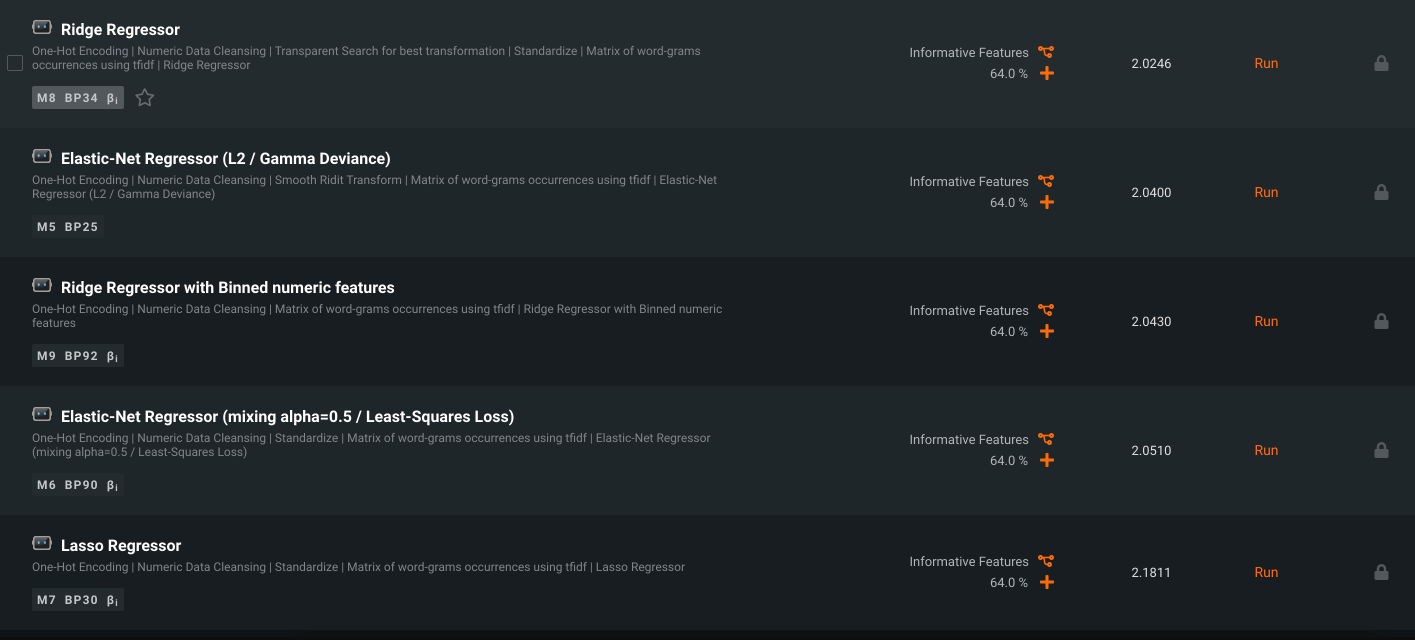
Task: Click the plus icon in Elastic-Net mixing alpha row
Action: (x=1047, y=461)
